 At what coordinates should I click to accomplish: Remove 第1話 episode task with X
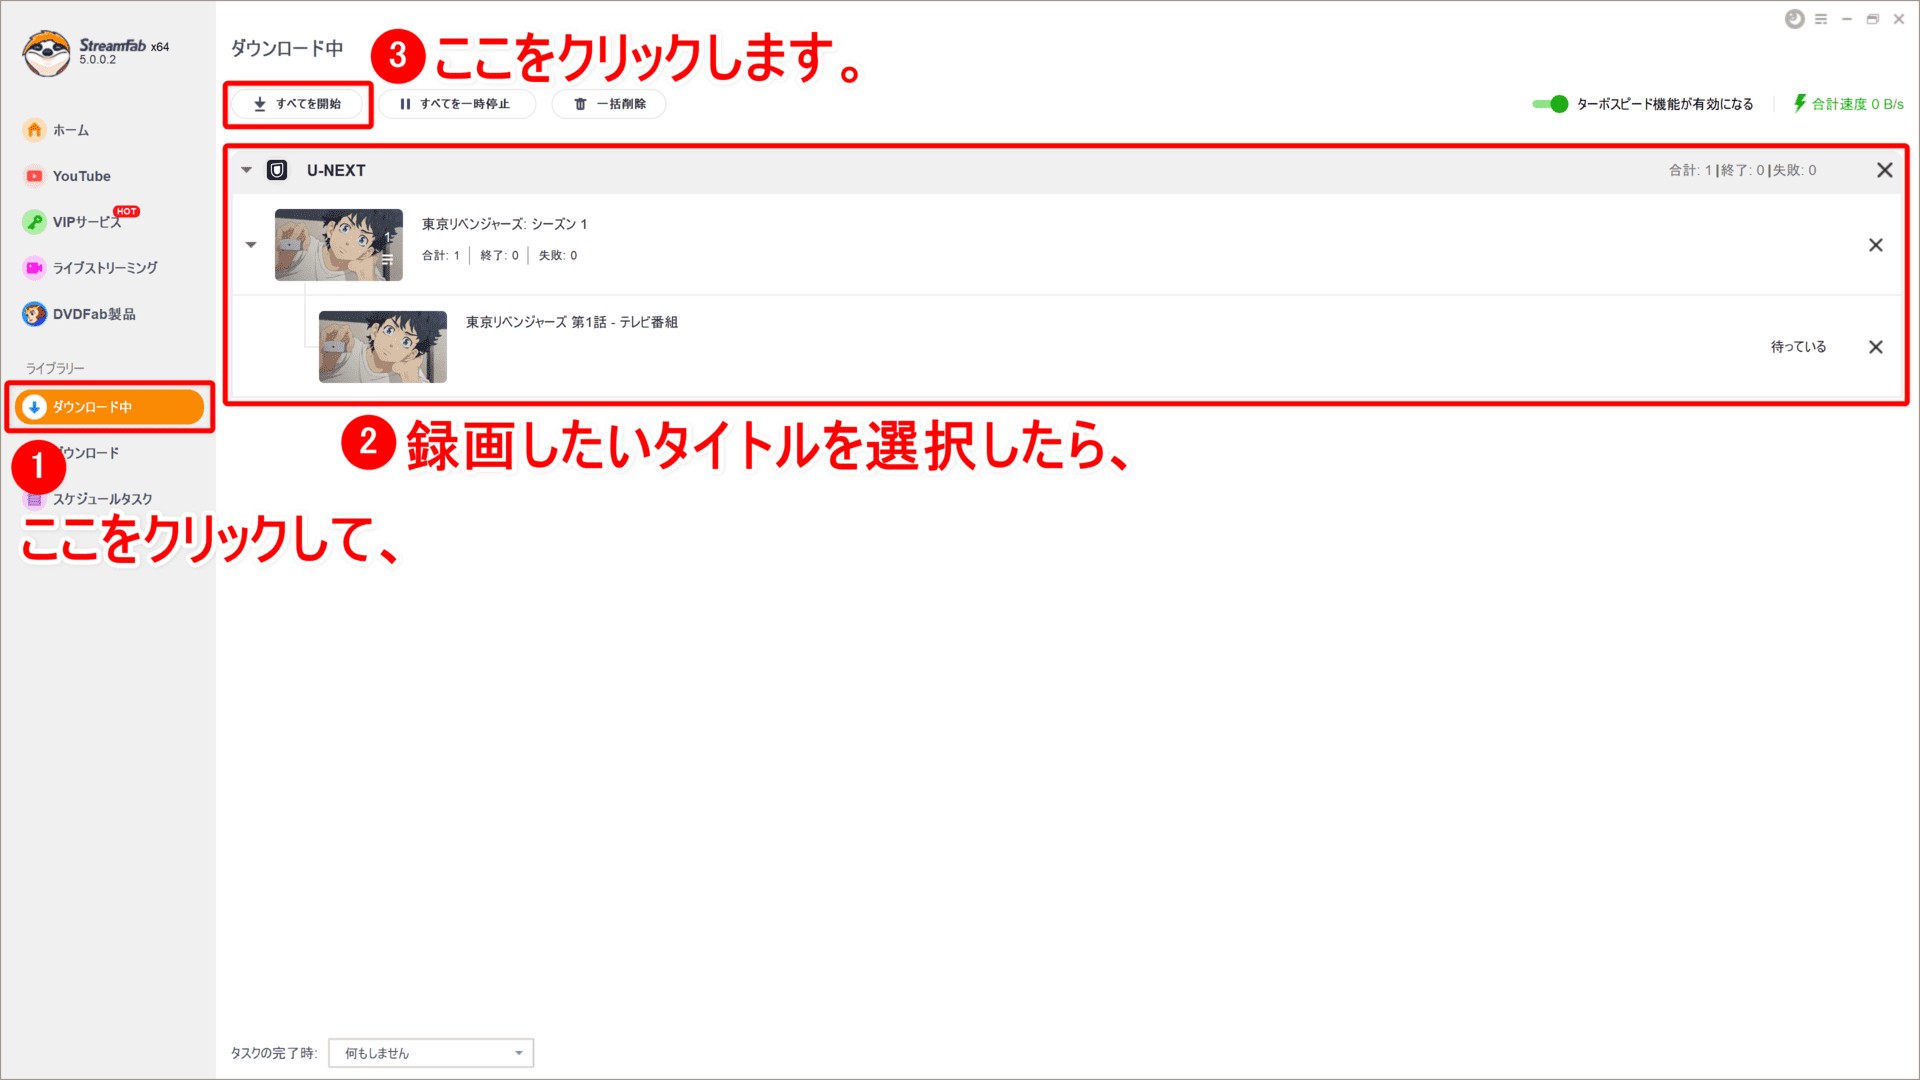[1876, 347]
